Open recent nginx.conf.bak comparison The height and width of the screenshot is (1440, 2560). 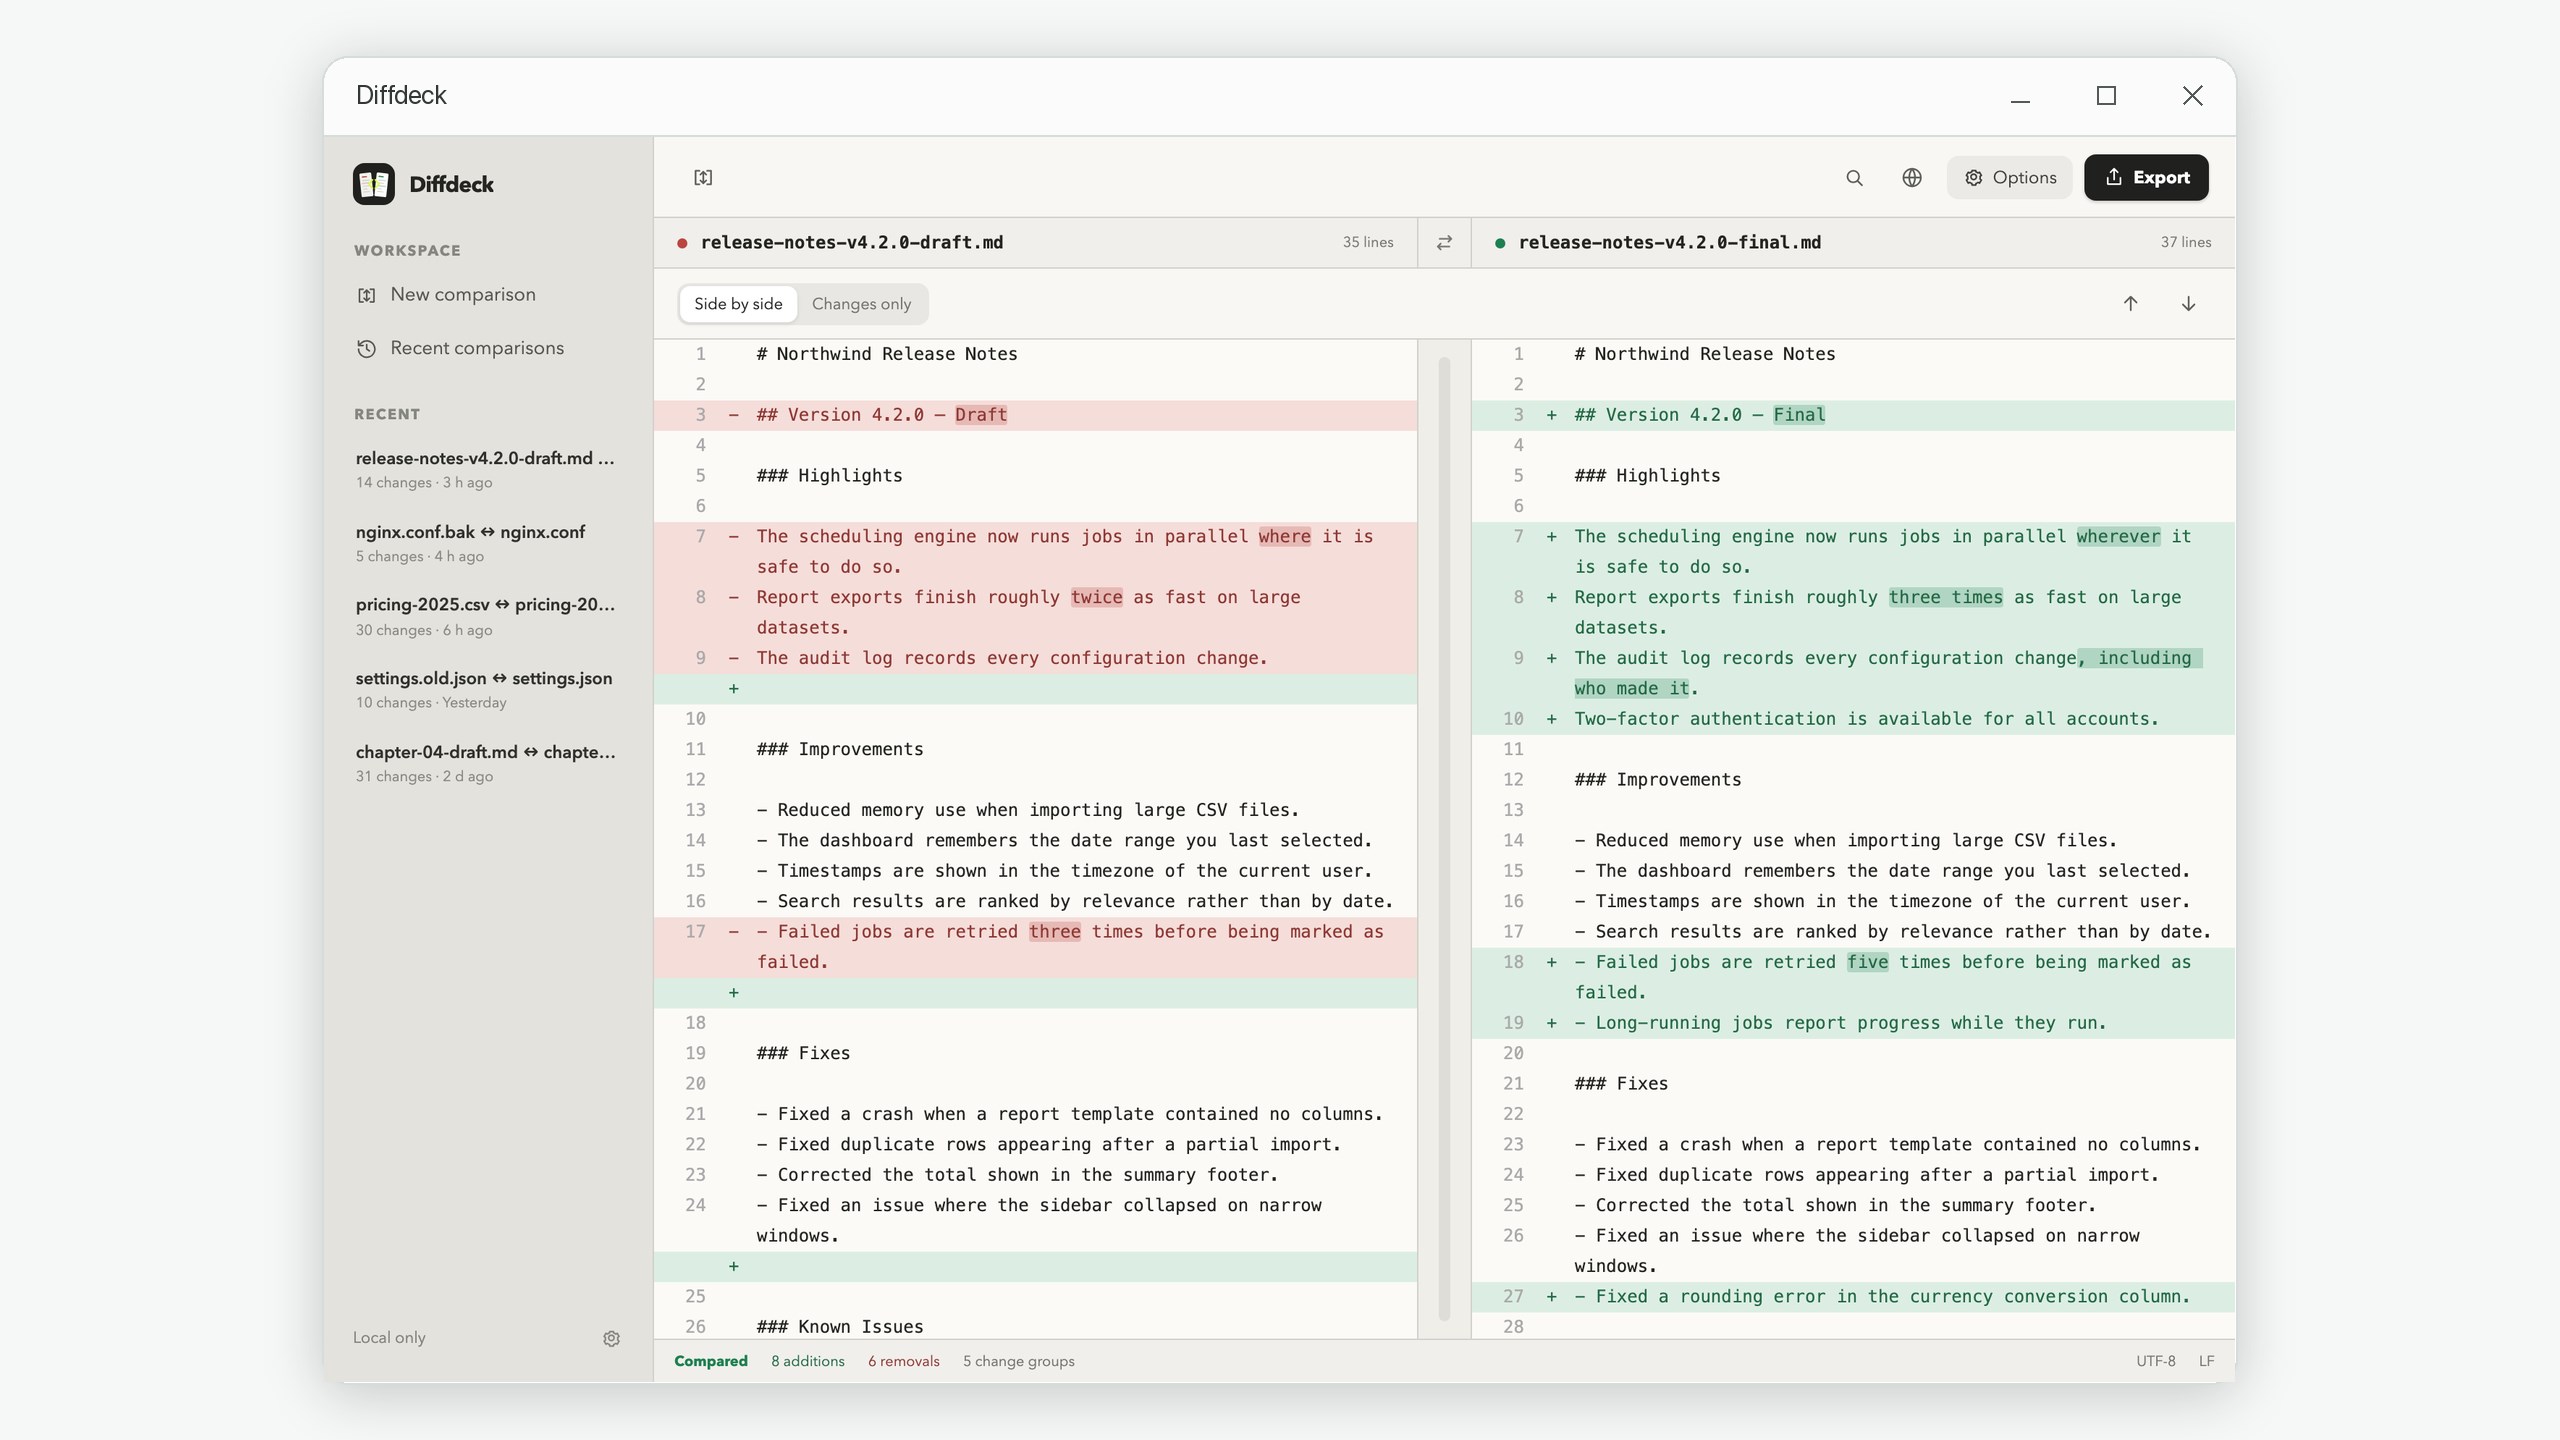[x=487, y=543]
